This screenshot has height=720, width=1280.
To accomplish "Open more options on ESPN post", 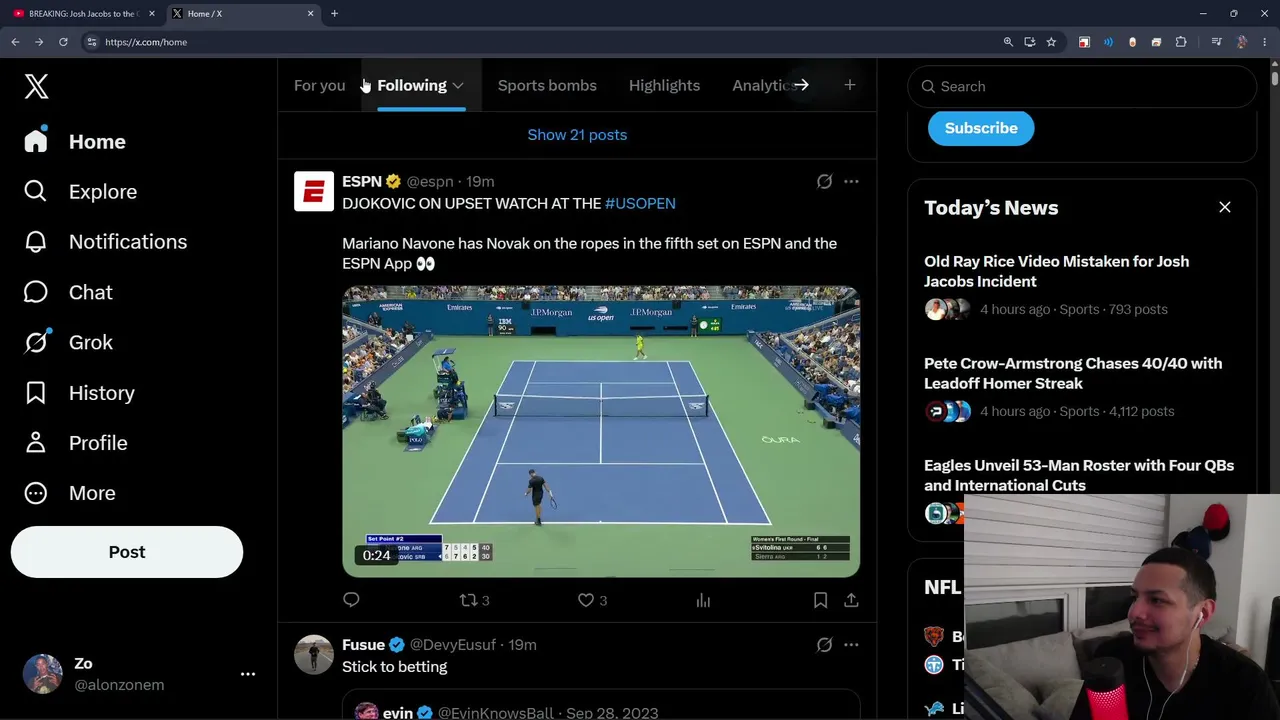I will pos(851,181).
